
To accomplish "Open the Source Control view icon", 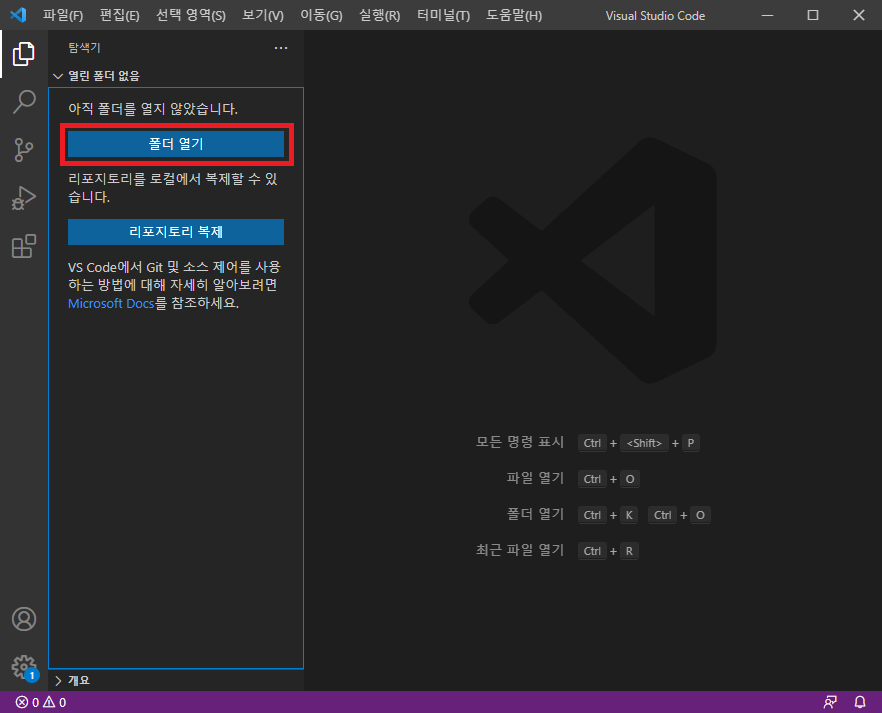I will point(24,150).
